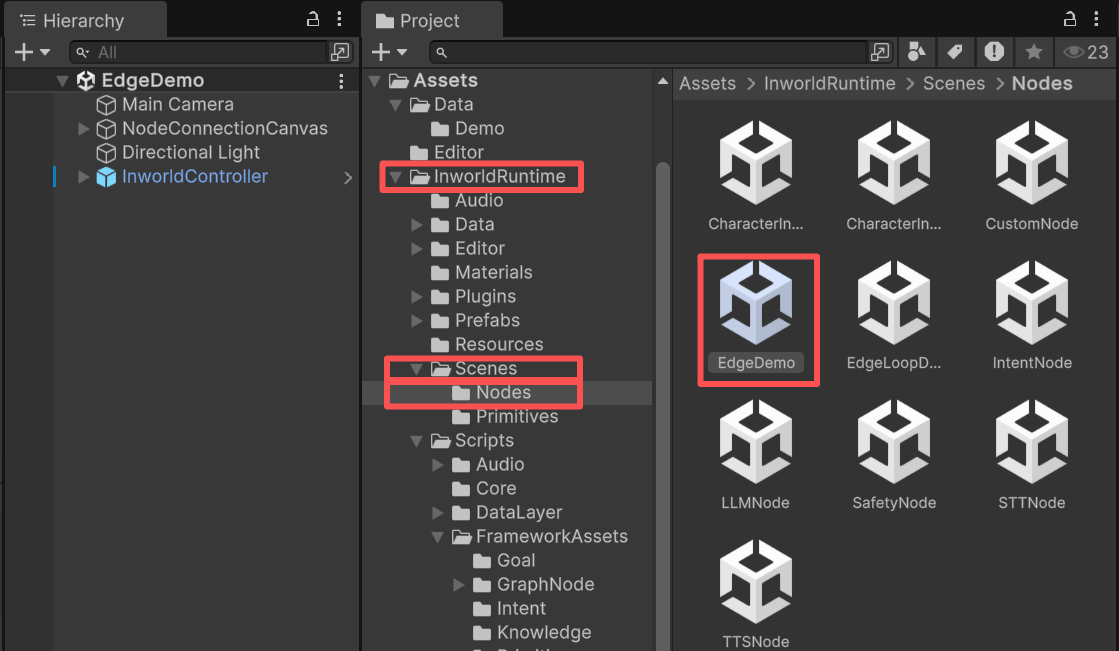Select Main Camera in Hierarchy

(178, 104)
